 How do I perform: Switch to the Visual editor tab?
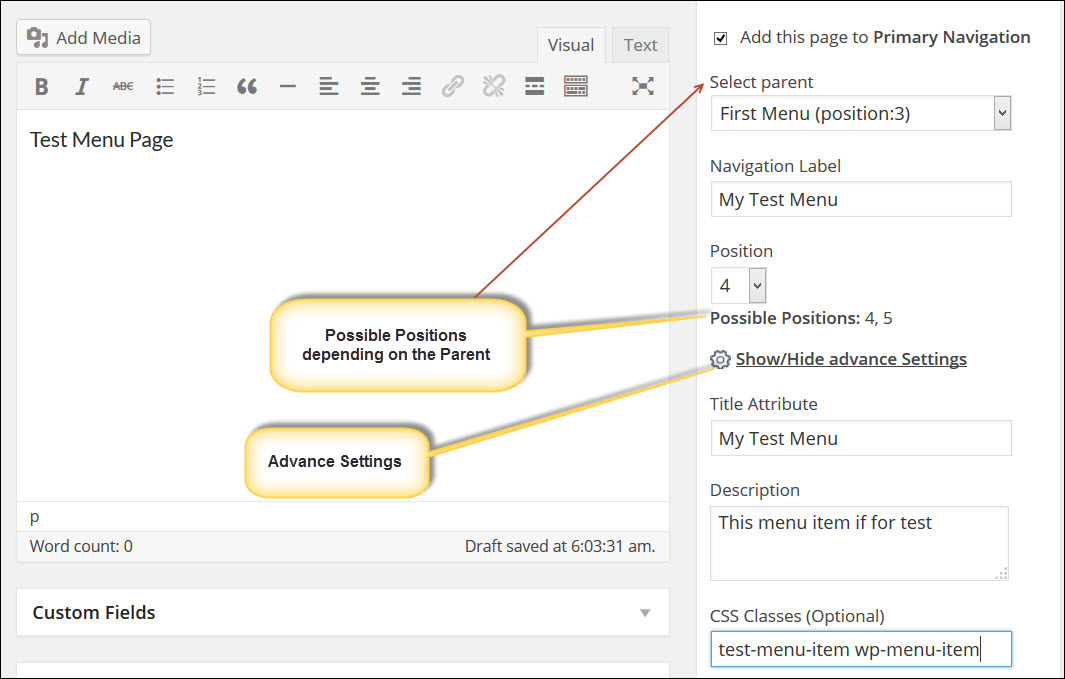[571, 45]
